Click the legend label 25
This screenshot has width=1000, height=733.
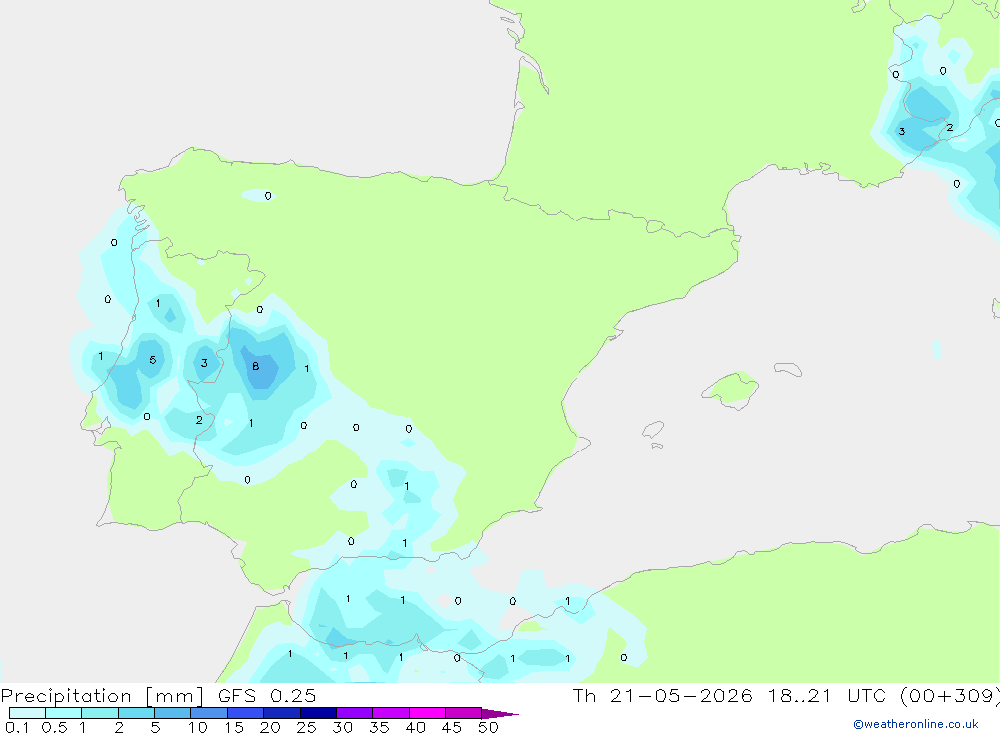pos(306,727)
